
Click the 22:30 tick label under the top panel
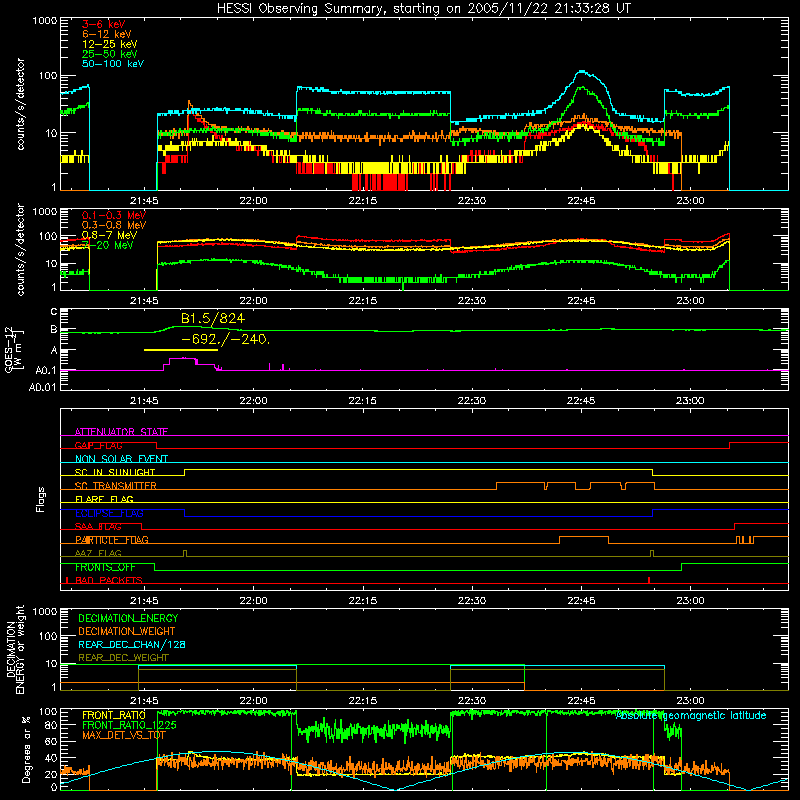coord(472,201)
